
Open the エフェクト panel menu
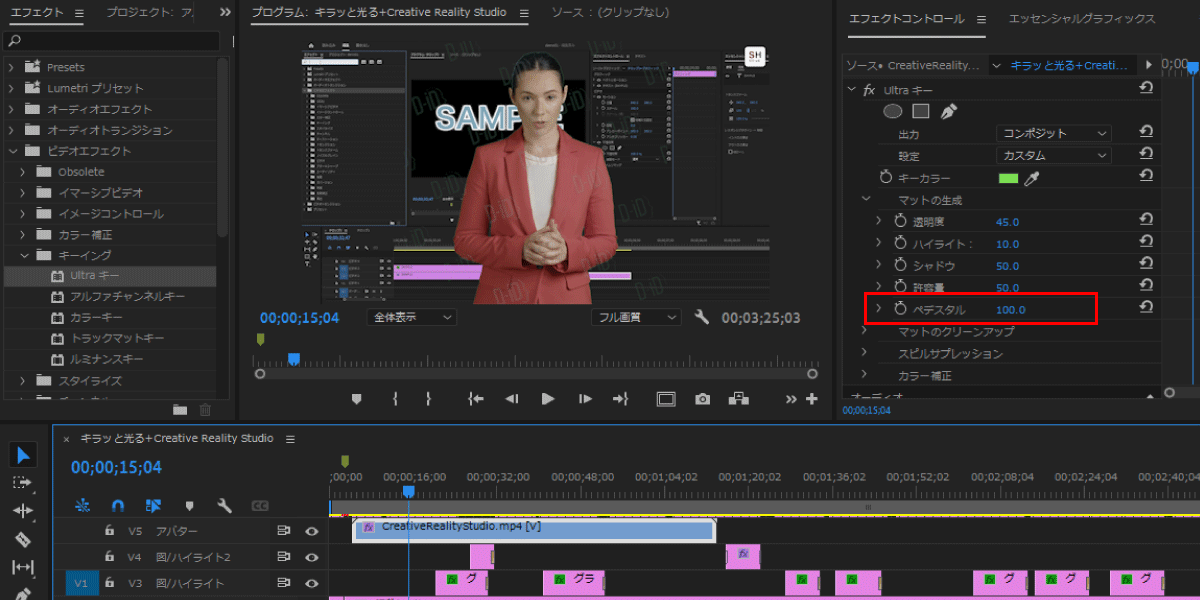(79, 13)
